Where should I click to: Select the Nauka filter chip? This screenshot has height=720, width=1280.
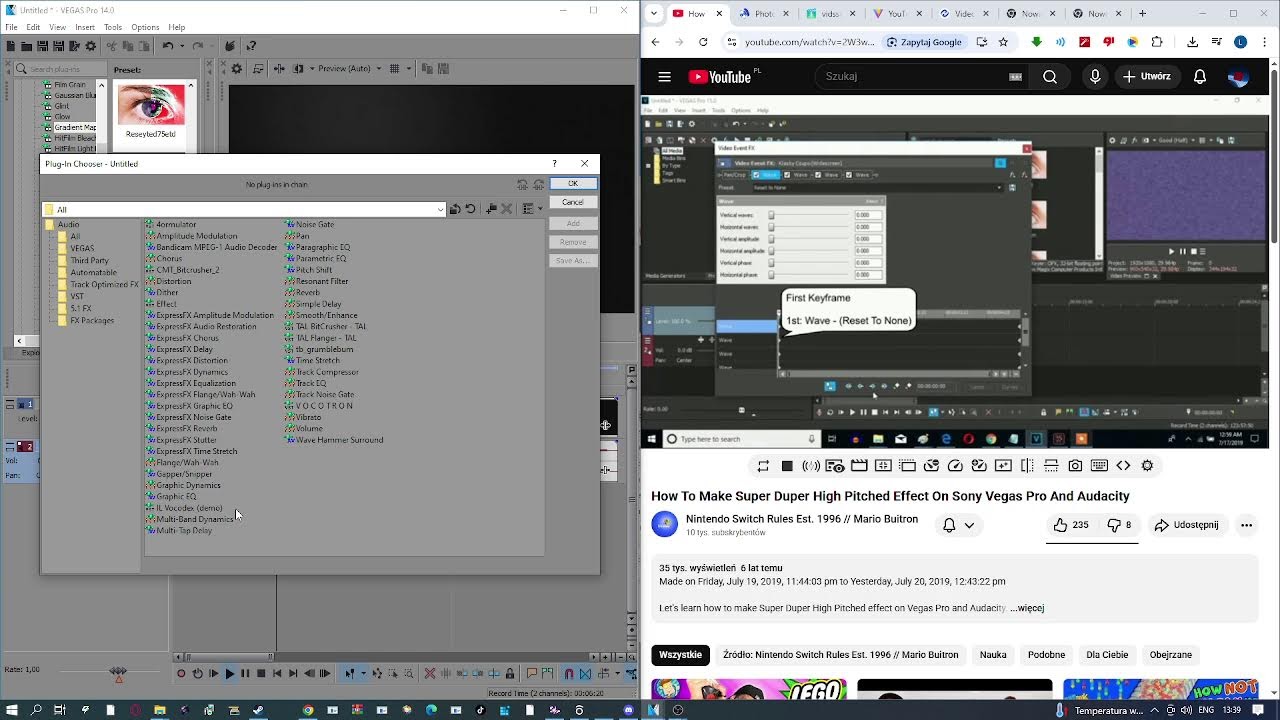993,655
